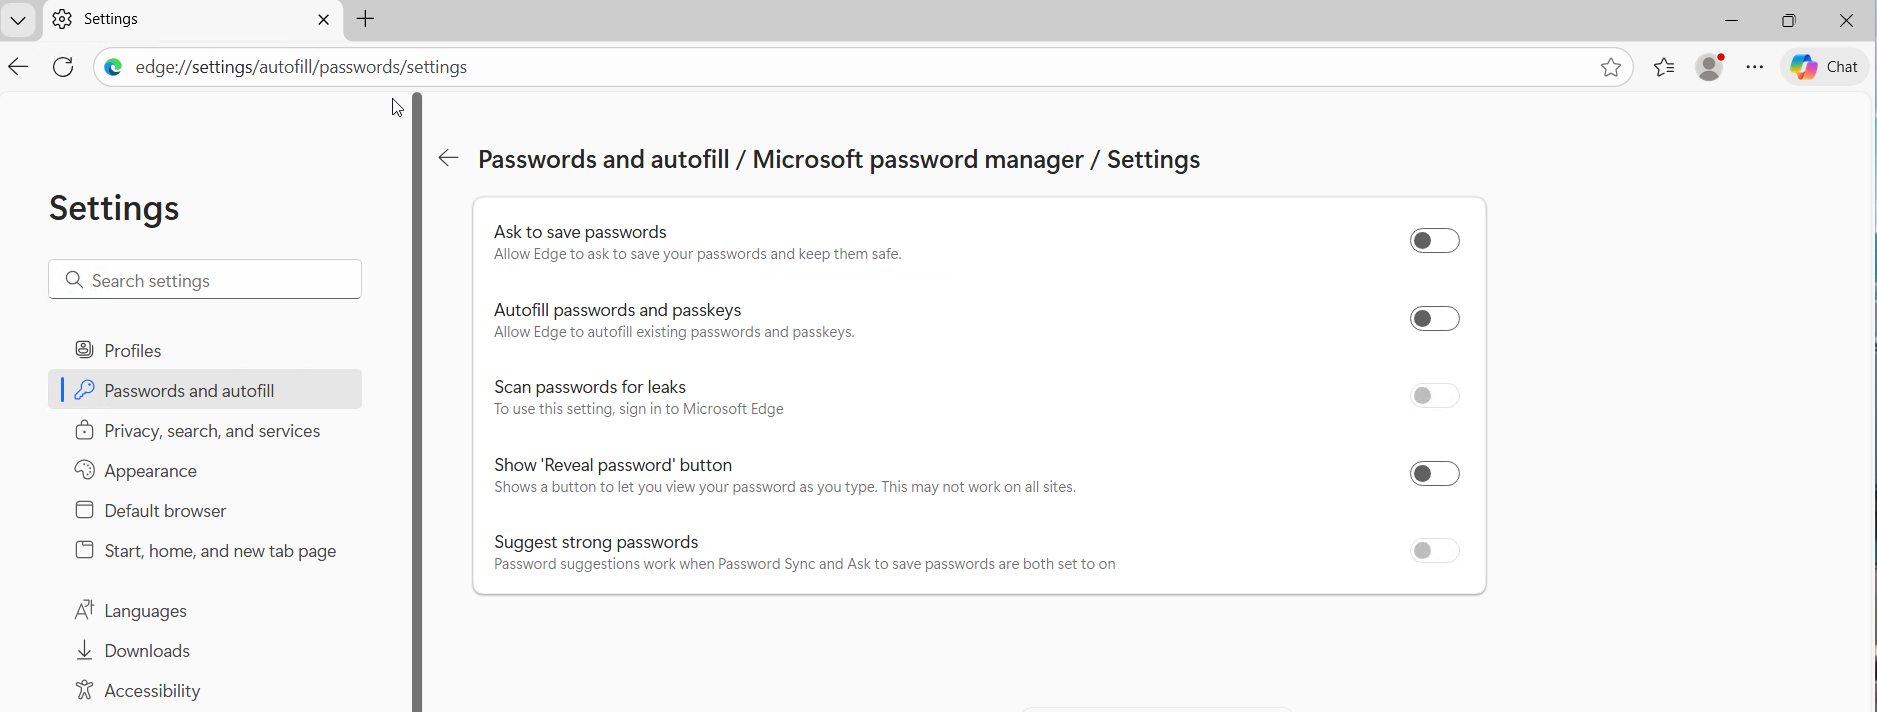Open Languages settings section
Image resolution: width=1877 pixels, height=712 pixels.
[x=205, y=610]
